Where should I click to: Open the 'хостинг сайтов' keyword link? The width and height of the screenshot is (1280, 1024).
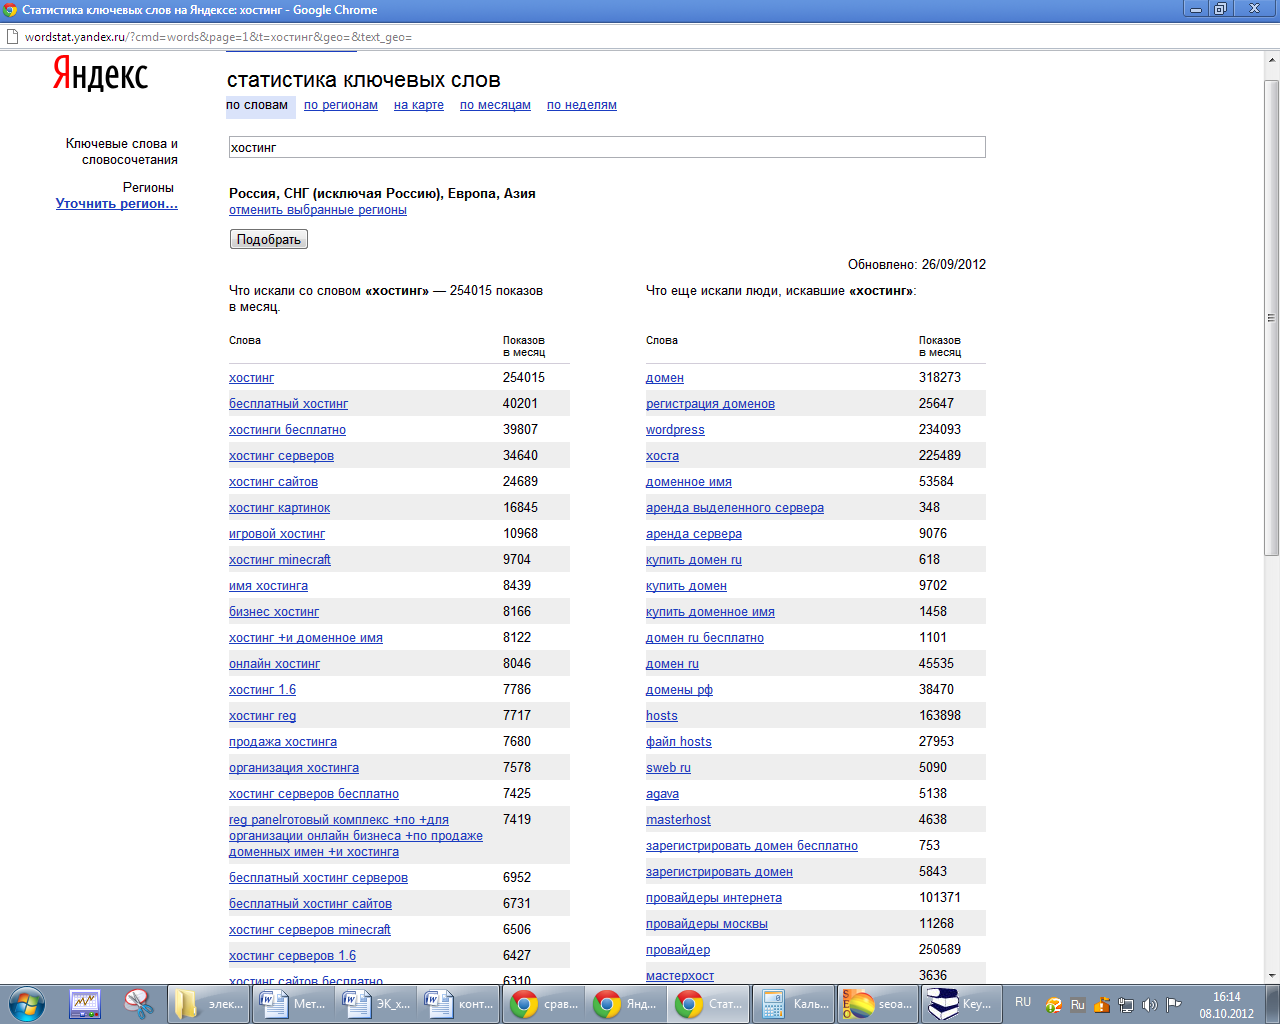pos(273,482)
